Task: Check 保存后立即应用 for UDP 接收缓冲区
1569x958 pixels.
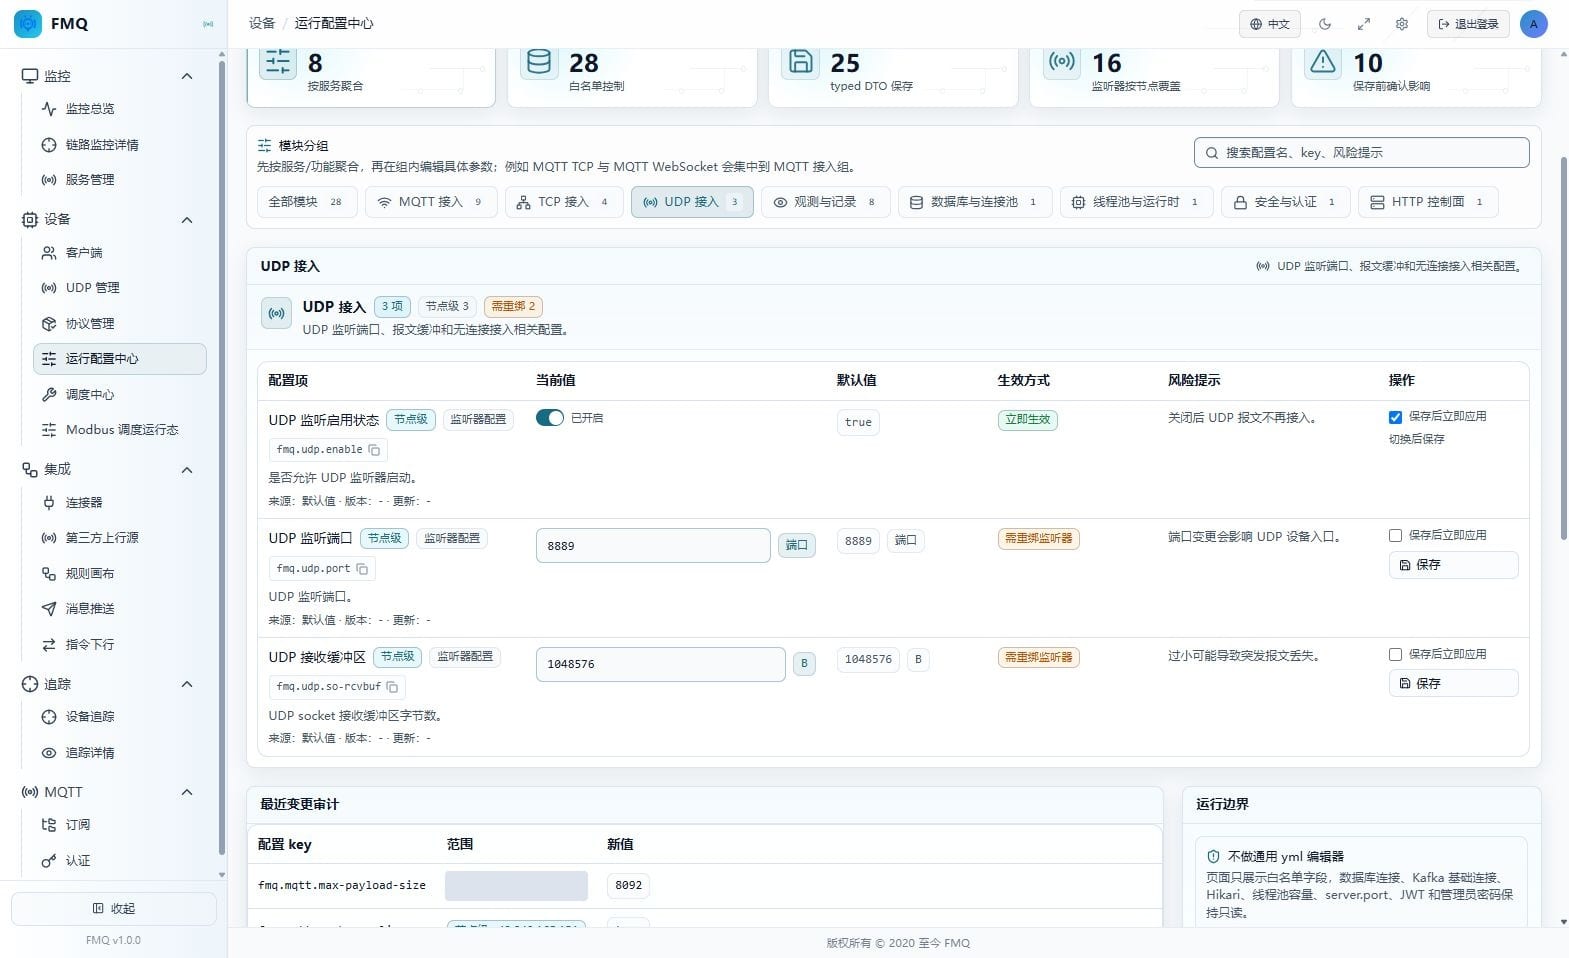Action: coord(1395,655)
